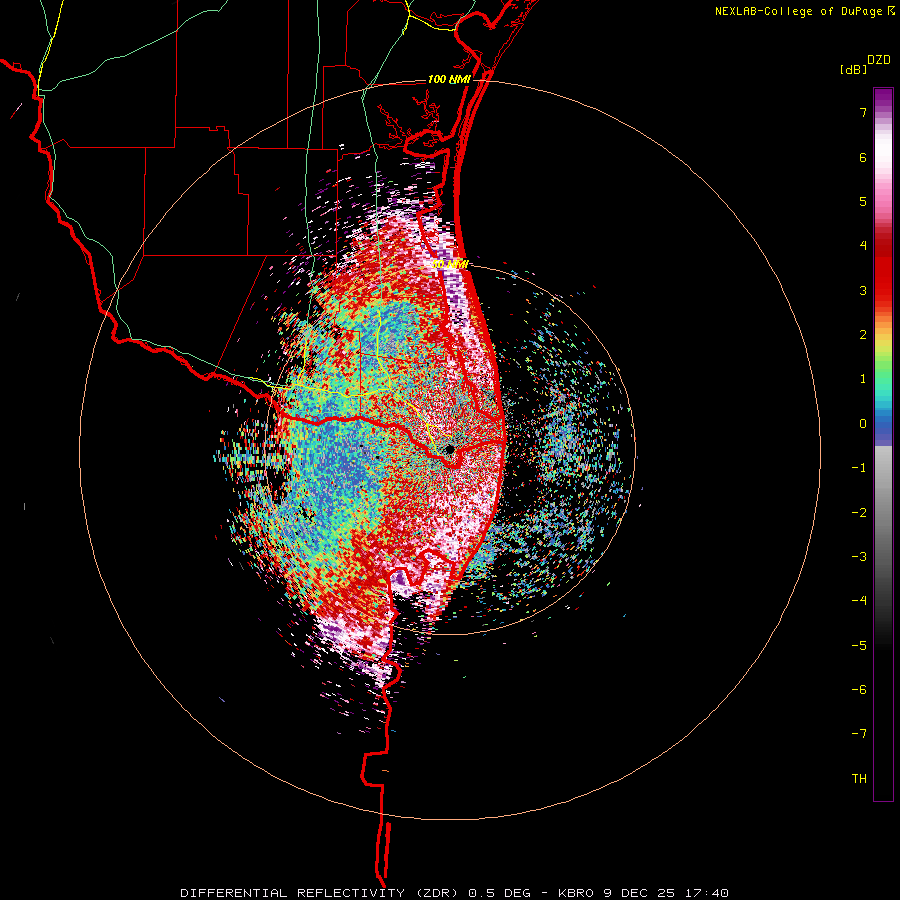Viewport: 900px width, 900px height.
Task: Click the 100 NMI range ring label
Action: point(449,79)
